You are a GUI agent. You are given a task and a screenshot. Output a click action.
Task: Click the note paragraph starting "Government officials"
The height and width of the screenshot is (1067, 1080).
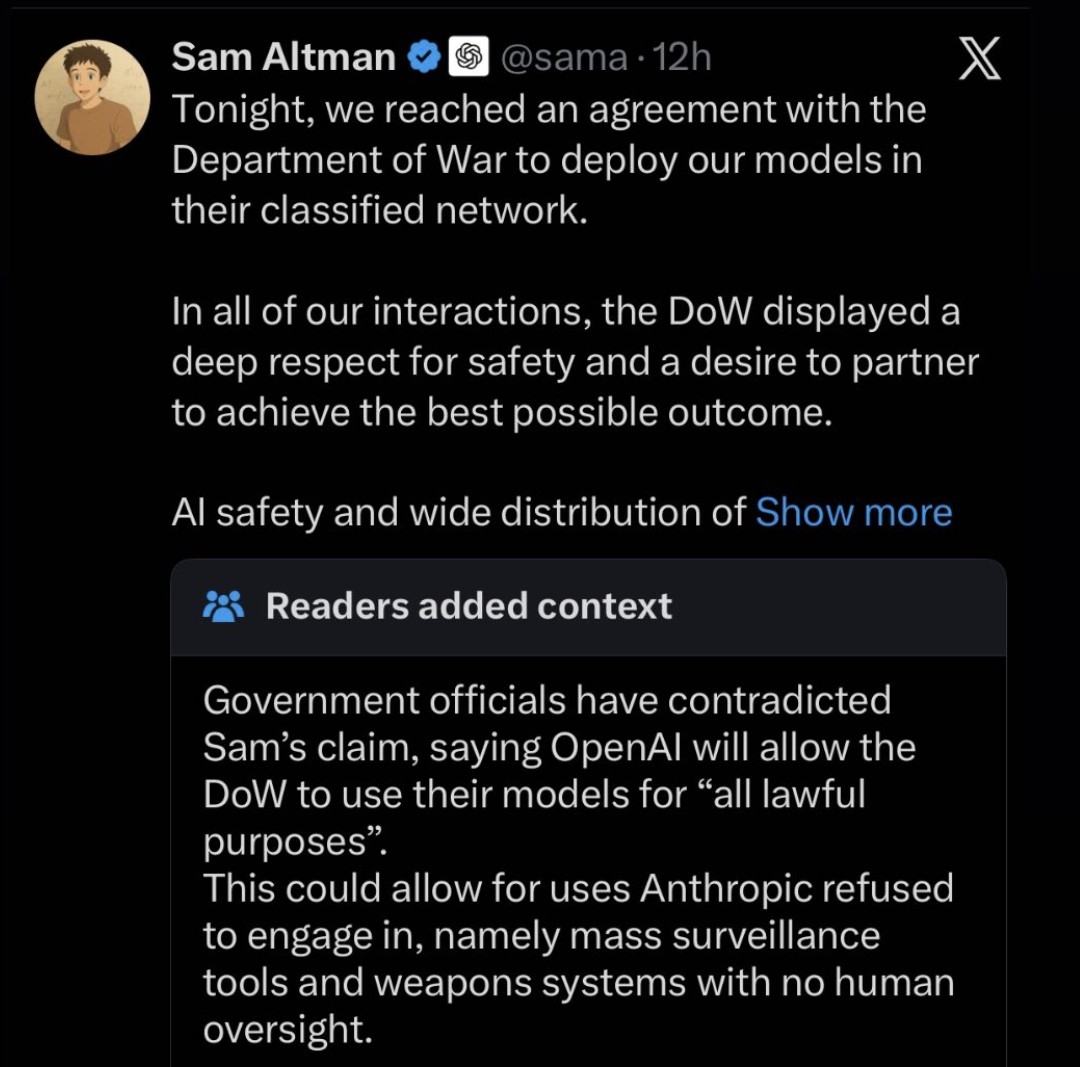tap(559, 770)
